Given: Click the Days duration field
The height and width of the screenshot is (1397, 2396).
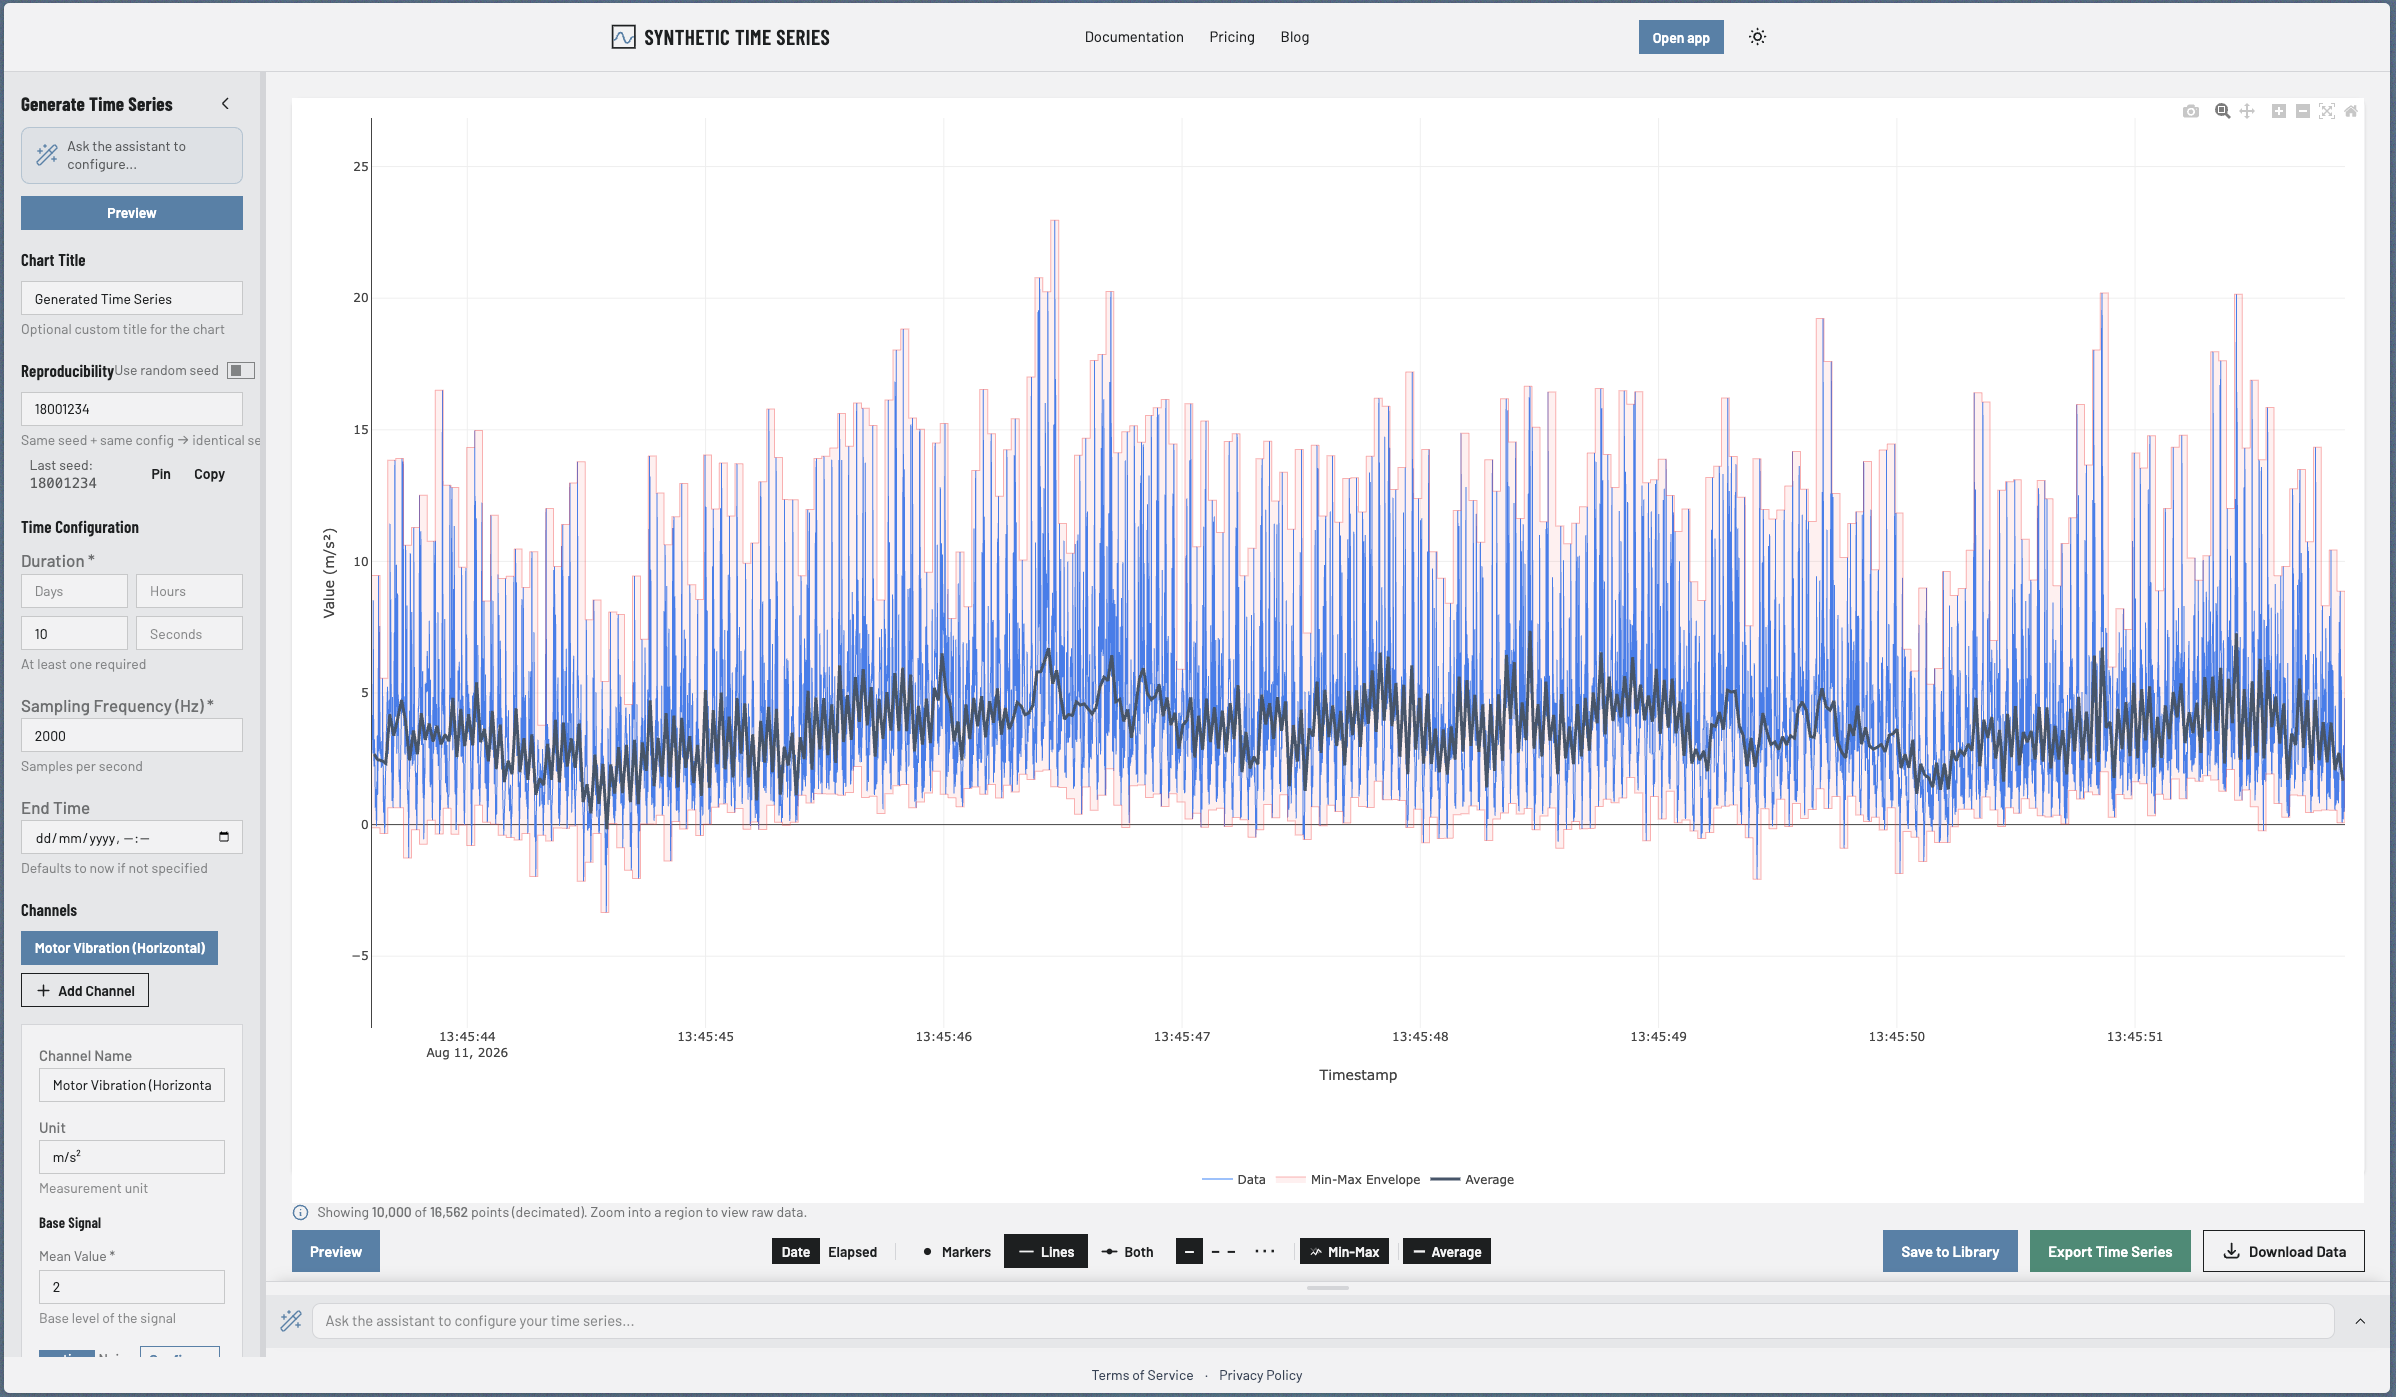Looking at the screenshot, I should click(x=74, y=591).
